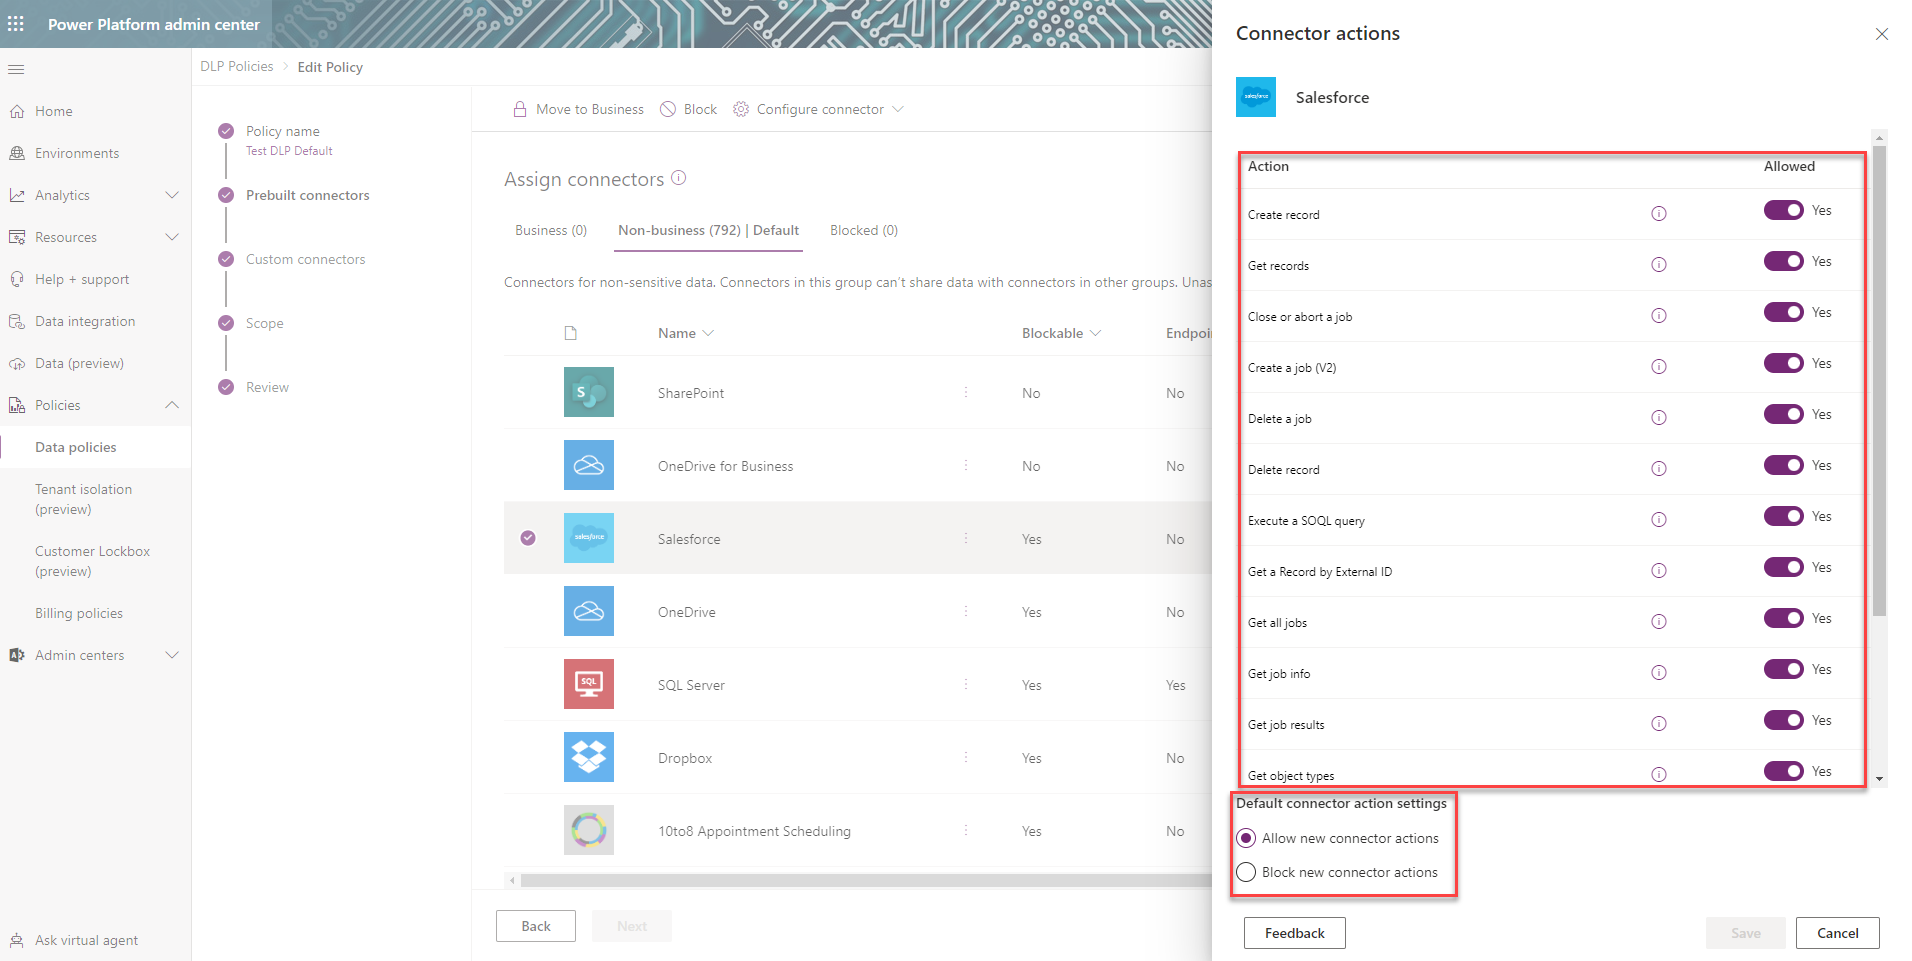Click the scroll down arrow in actions list
This screenshot has width=1912, height=961.
[1880, 779]
